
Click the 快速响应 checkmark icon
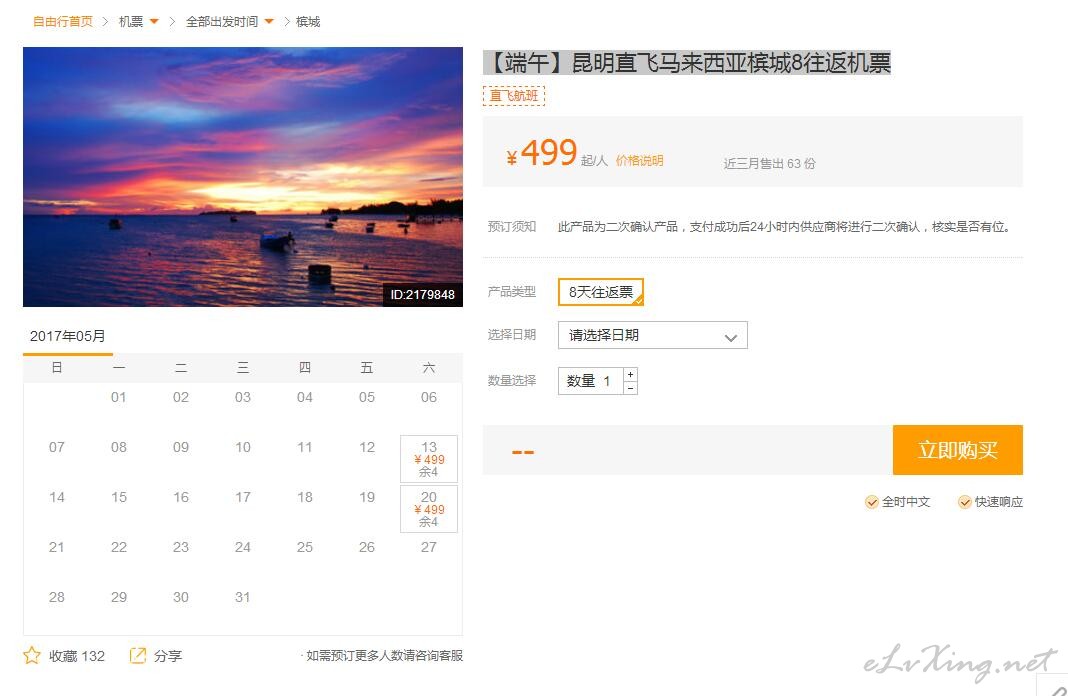point(964,503)
